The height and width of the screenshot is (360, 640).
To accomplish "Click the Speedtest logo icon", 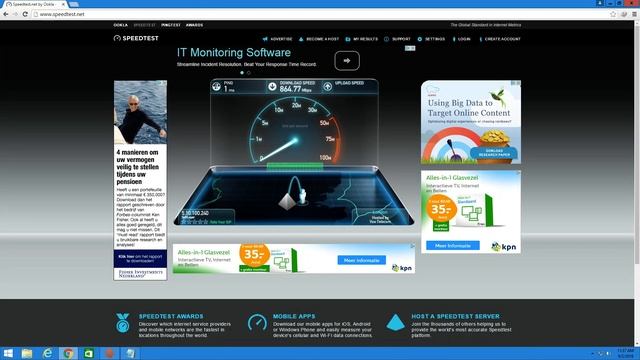I will (117, 38).
